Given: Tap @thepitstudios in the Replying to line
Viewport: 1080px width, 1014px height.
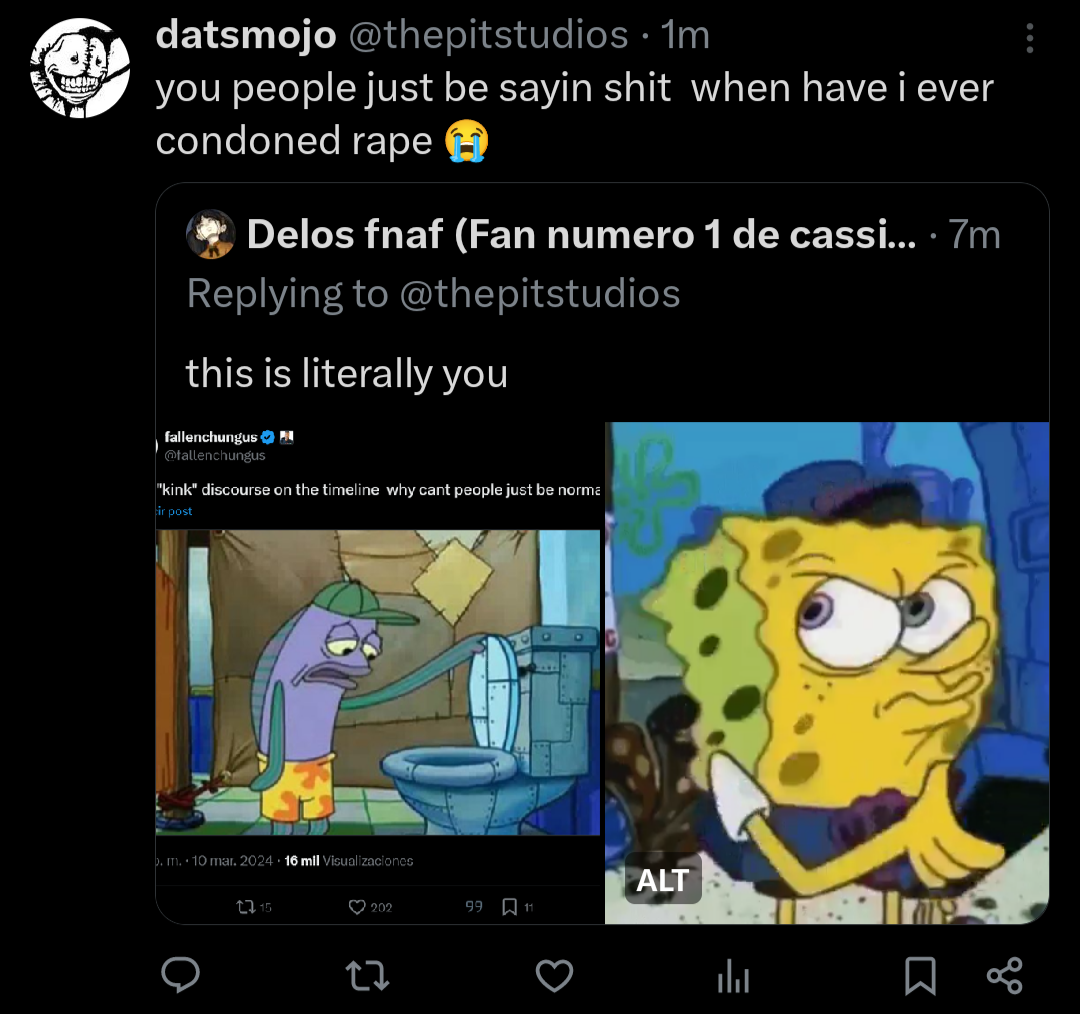Looking at the screenshot, I should coord(540,294).
